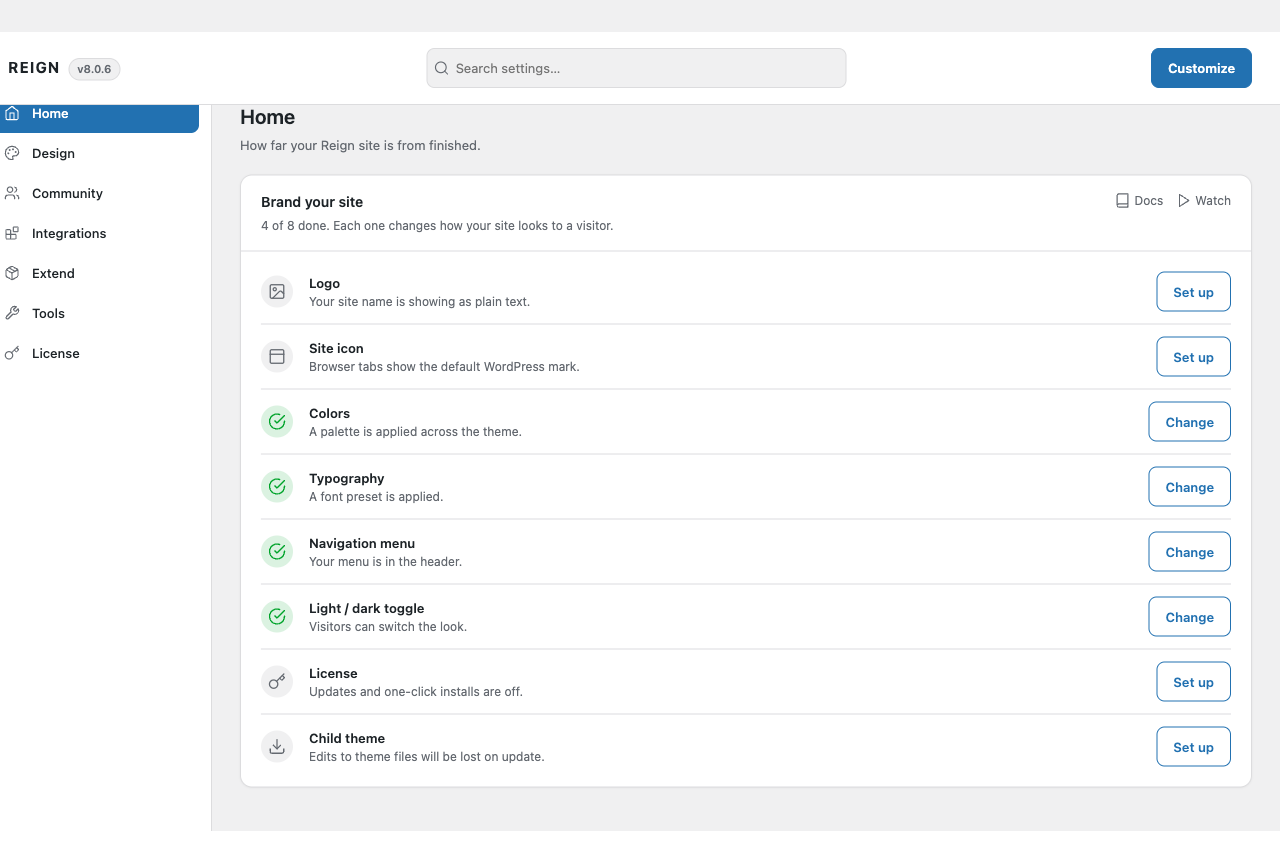This screenshot has height=848, width=1280.
Task: Click the Extend package icon in sidebar
Action: click(12, 273)
